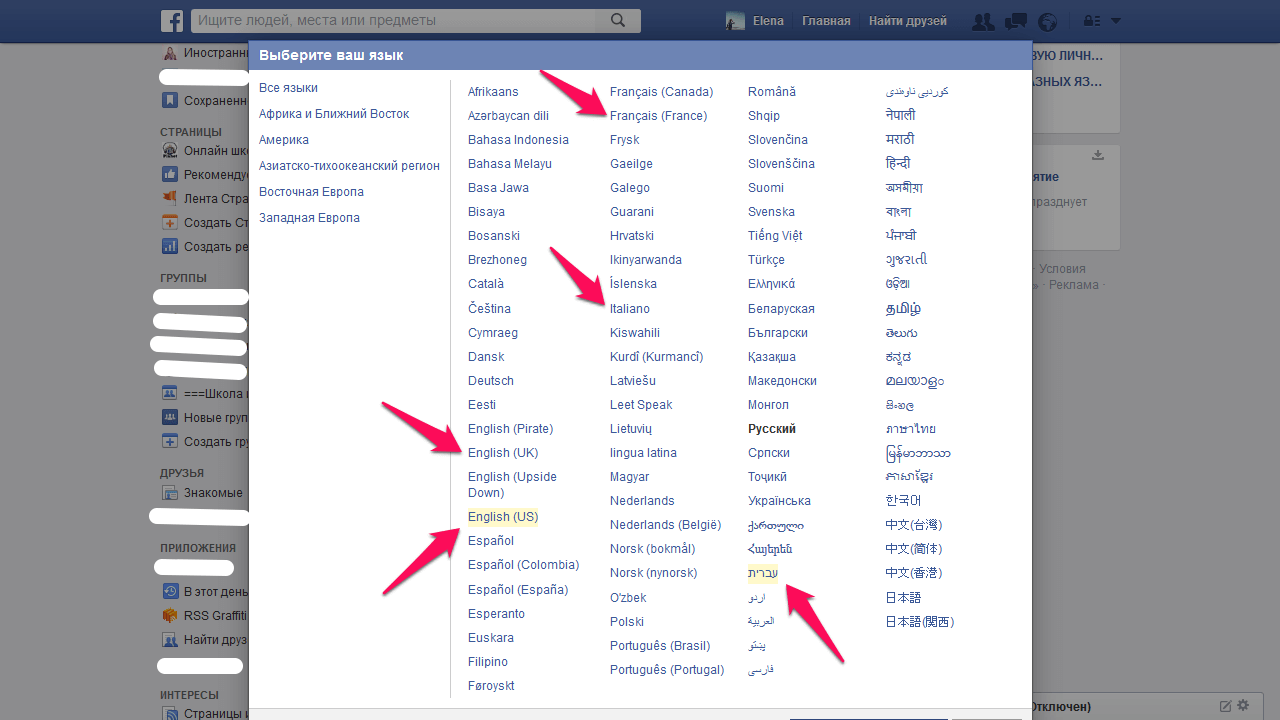The height and width of the screenshot is (720, 1280).
Task: Click new chat message compose icon
Action: 1225,706
